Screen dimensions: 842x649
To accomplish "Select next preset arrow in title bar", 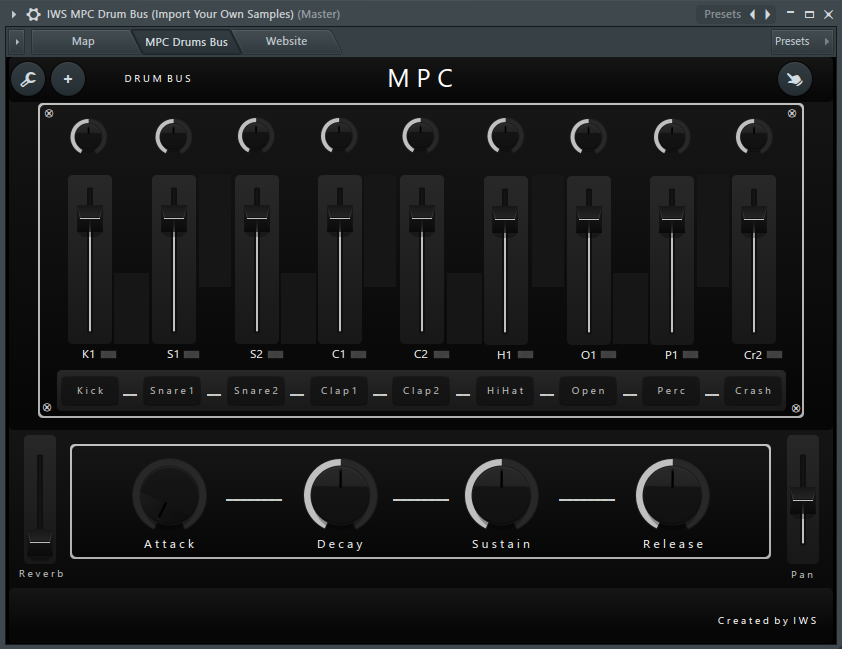I will pos(768,14).
